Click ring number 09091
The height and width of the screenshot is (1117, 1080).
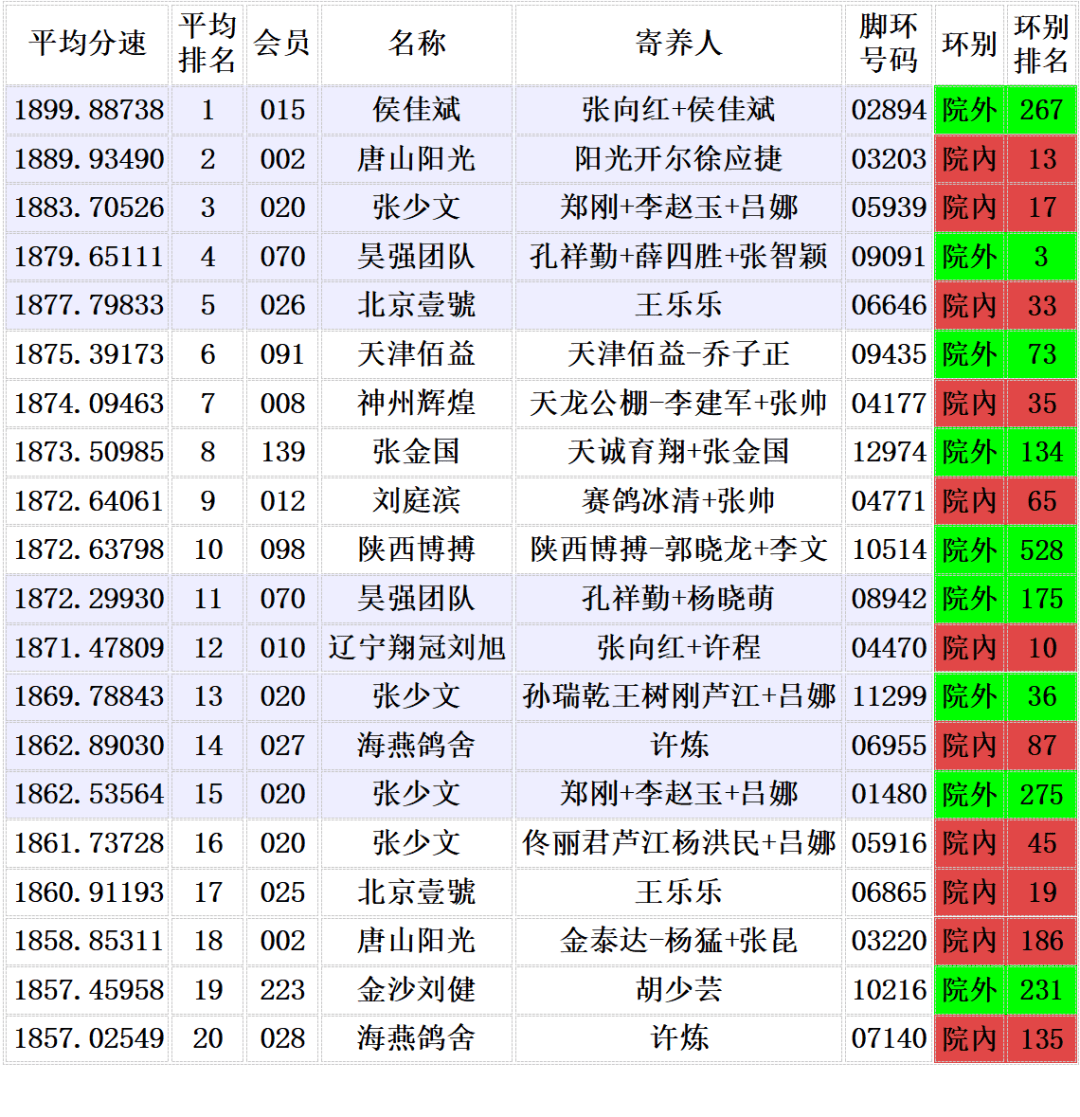coord(888,256)
